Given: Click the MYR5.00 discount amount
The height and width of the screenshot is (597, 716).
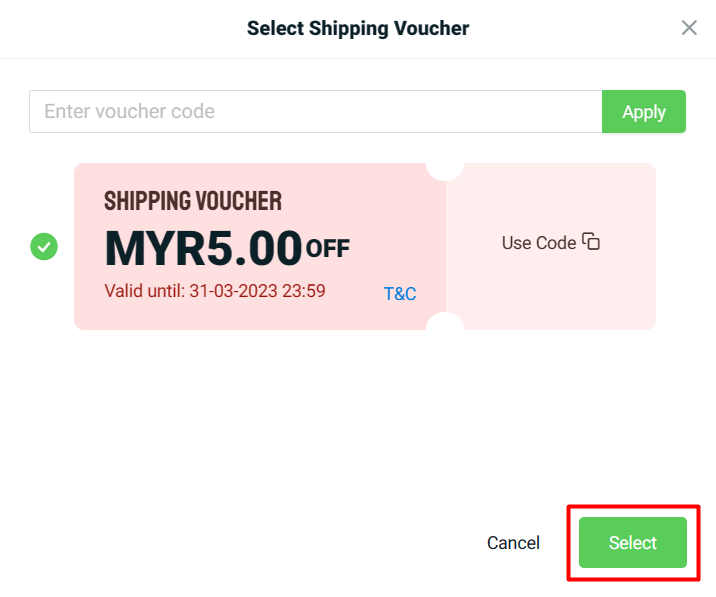Looking at the screenshot, I should pyautogui.click(x=203, y=248).
